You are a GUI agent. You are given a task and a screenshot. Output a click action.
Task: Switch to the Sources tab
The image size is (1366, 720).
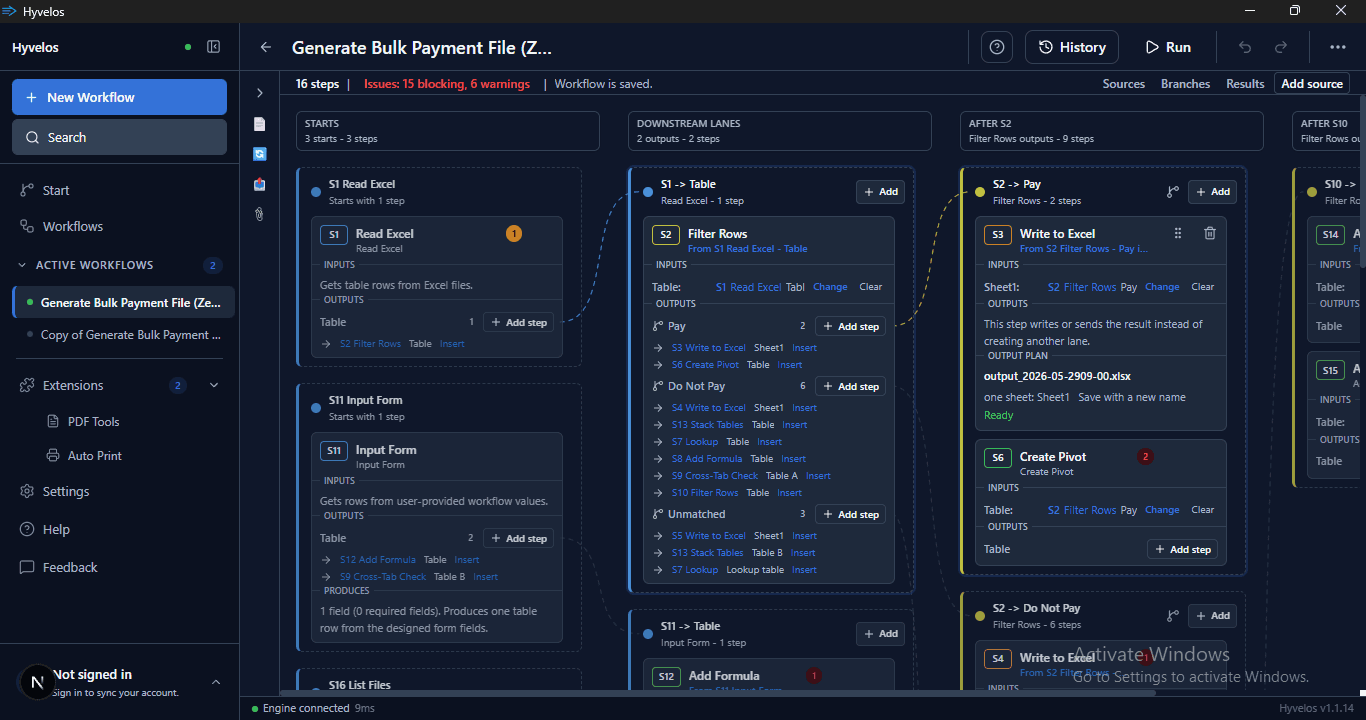click(x=1124, y=84)
